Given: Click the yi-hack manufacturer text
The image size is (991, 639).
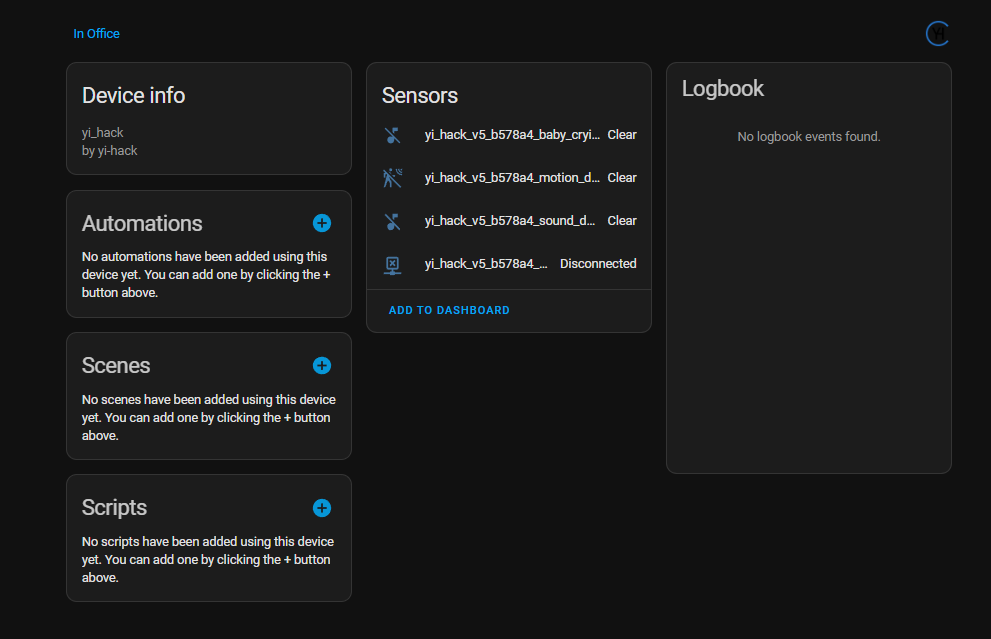Looking at the screenshot, I should pos(105,150).
